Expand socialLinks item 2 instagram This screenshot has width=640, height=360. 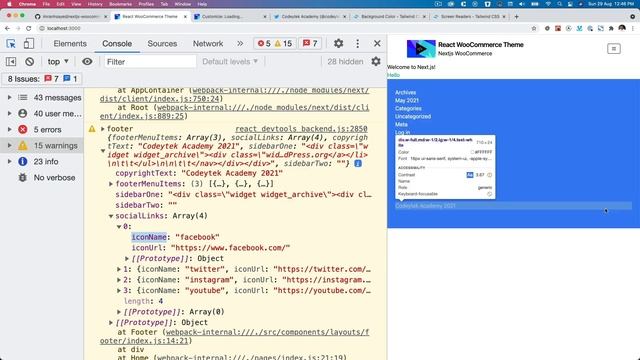pyautogui.click(x=119, y=280)
